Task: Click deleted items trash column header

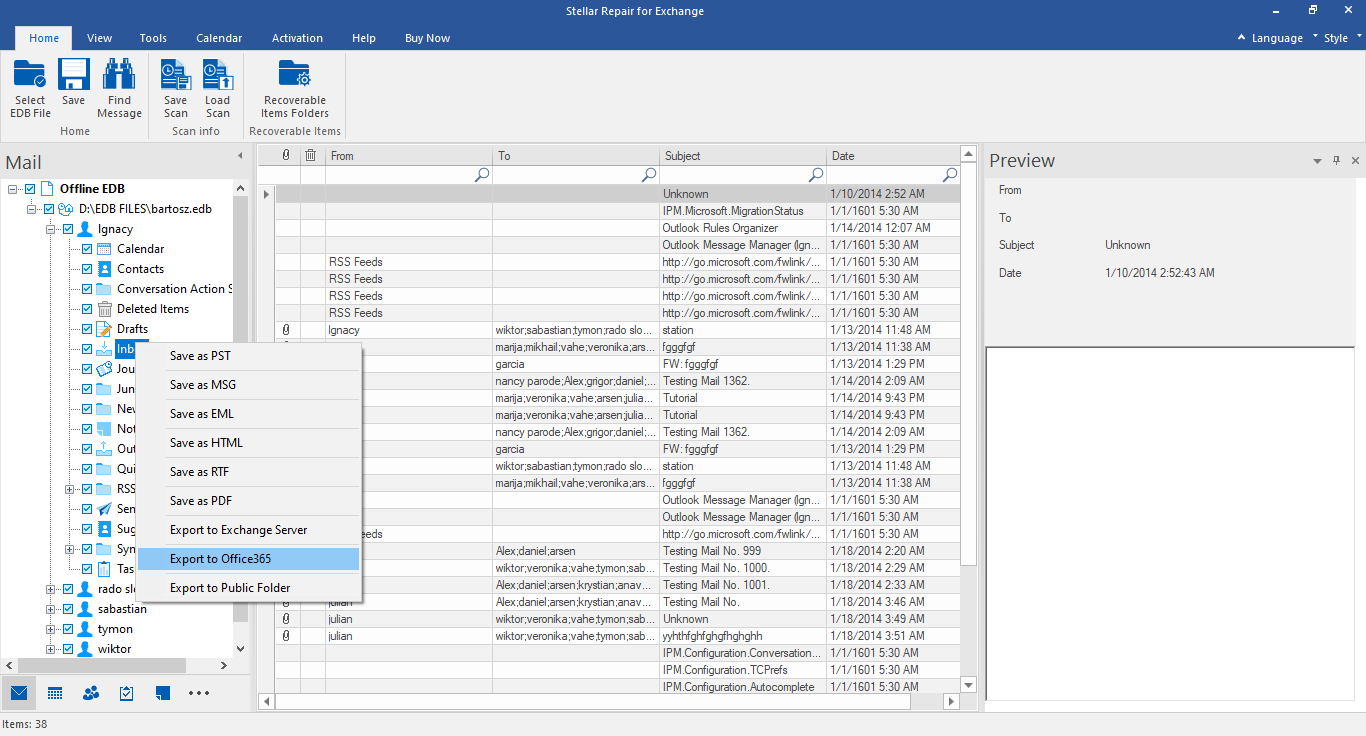Action: pos(311,155)
